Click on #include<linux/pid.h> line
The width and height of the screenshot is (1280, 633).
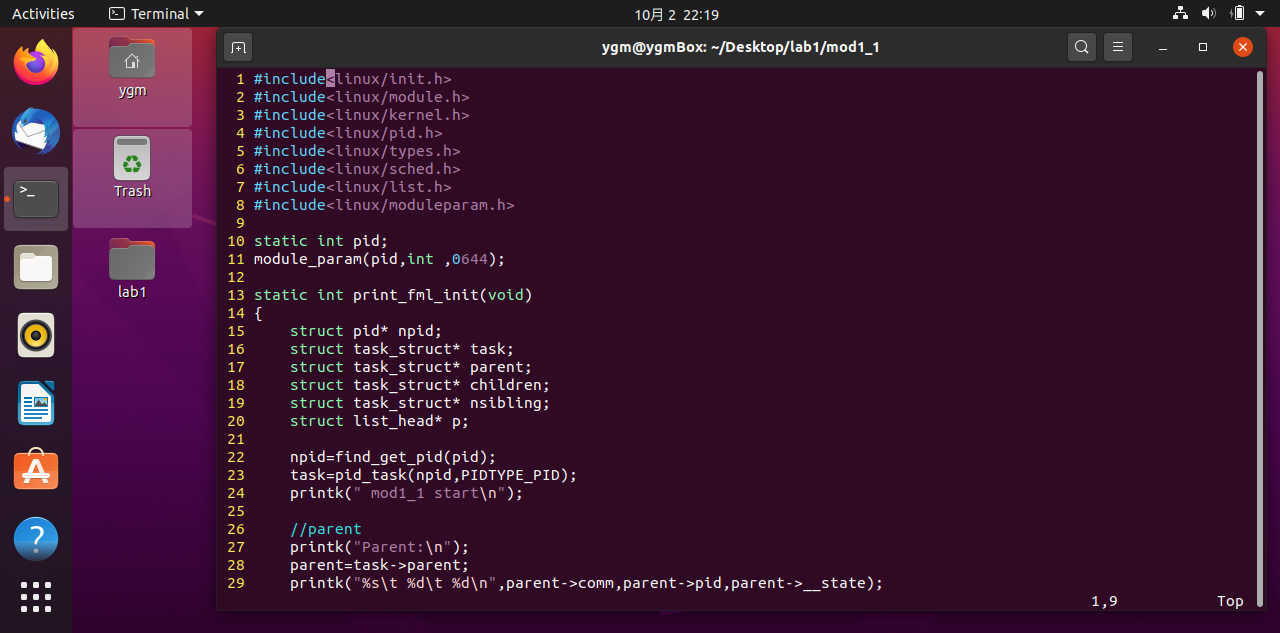348,133
